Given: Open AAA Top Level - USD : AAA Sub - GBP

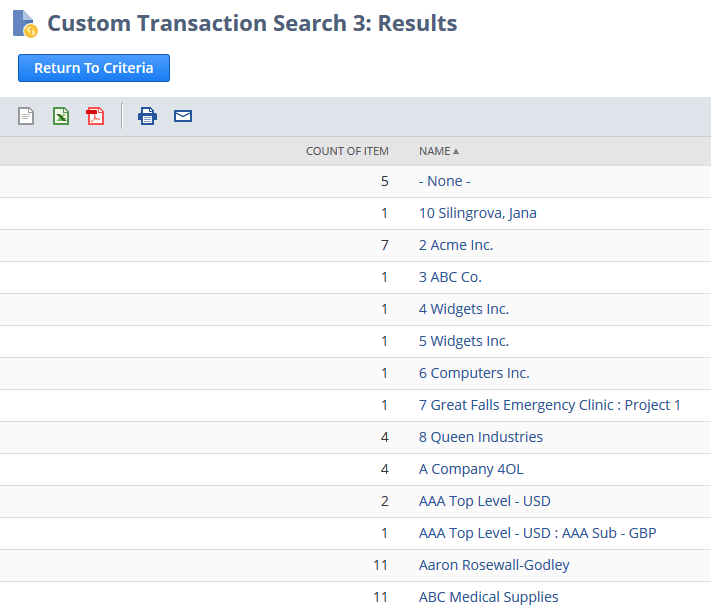Looking at the screenshot, I should pos(537,533).
